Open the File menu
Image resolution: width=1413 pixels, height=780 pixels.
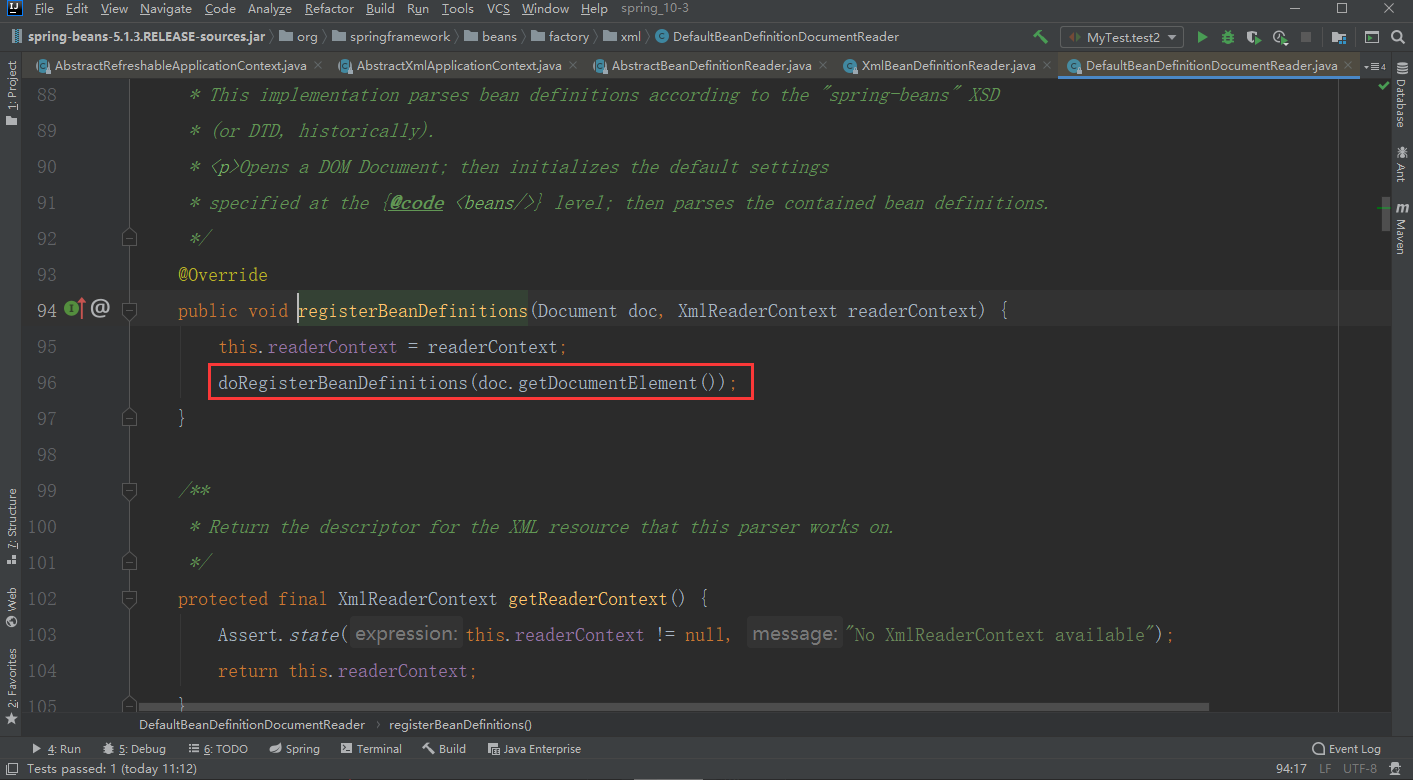[x=44, y=9]
